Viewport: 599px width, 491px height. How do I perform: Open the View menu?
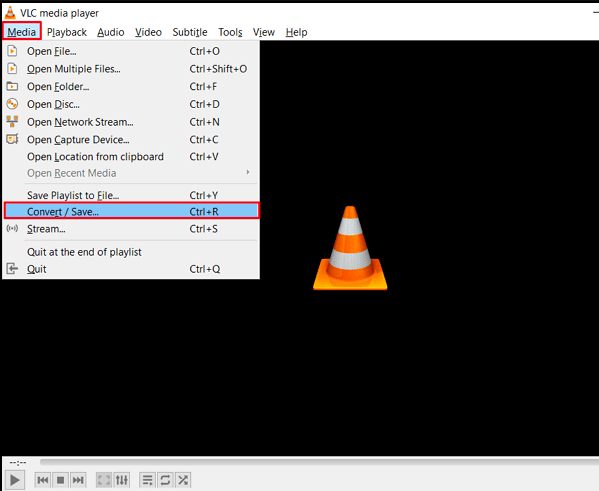pos(264,32)
